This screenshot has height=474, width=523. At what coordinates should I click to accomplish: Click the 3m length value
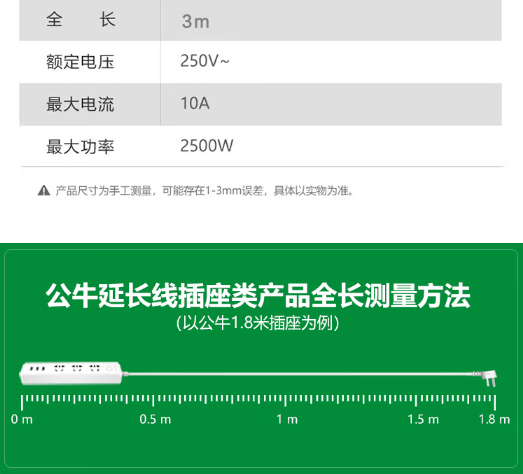click(x=196, y=21)
